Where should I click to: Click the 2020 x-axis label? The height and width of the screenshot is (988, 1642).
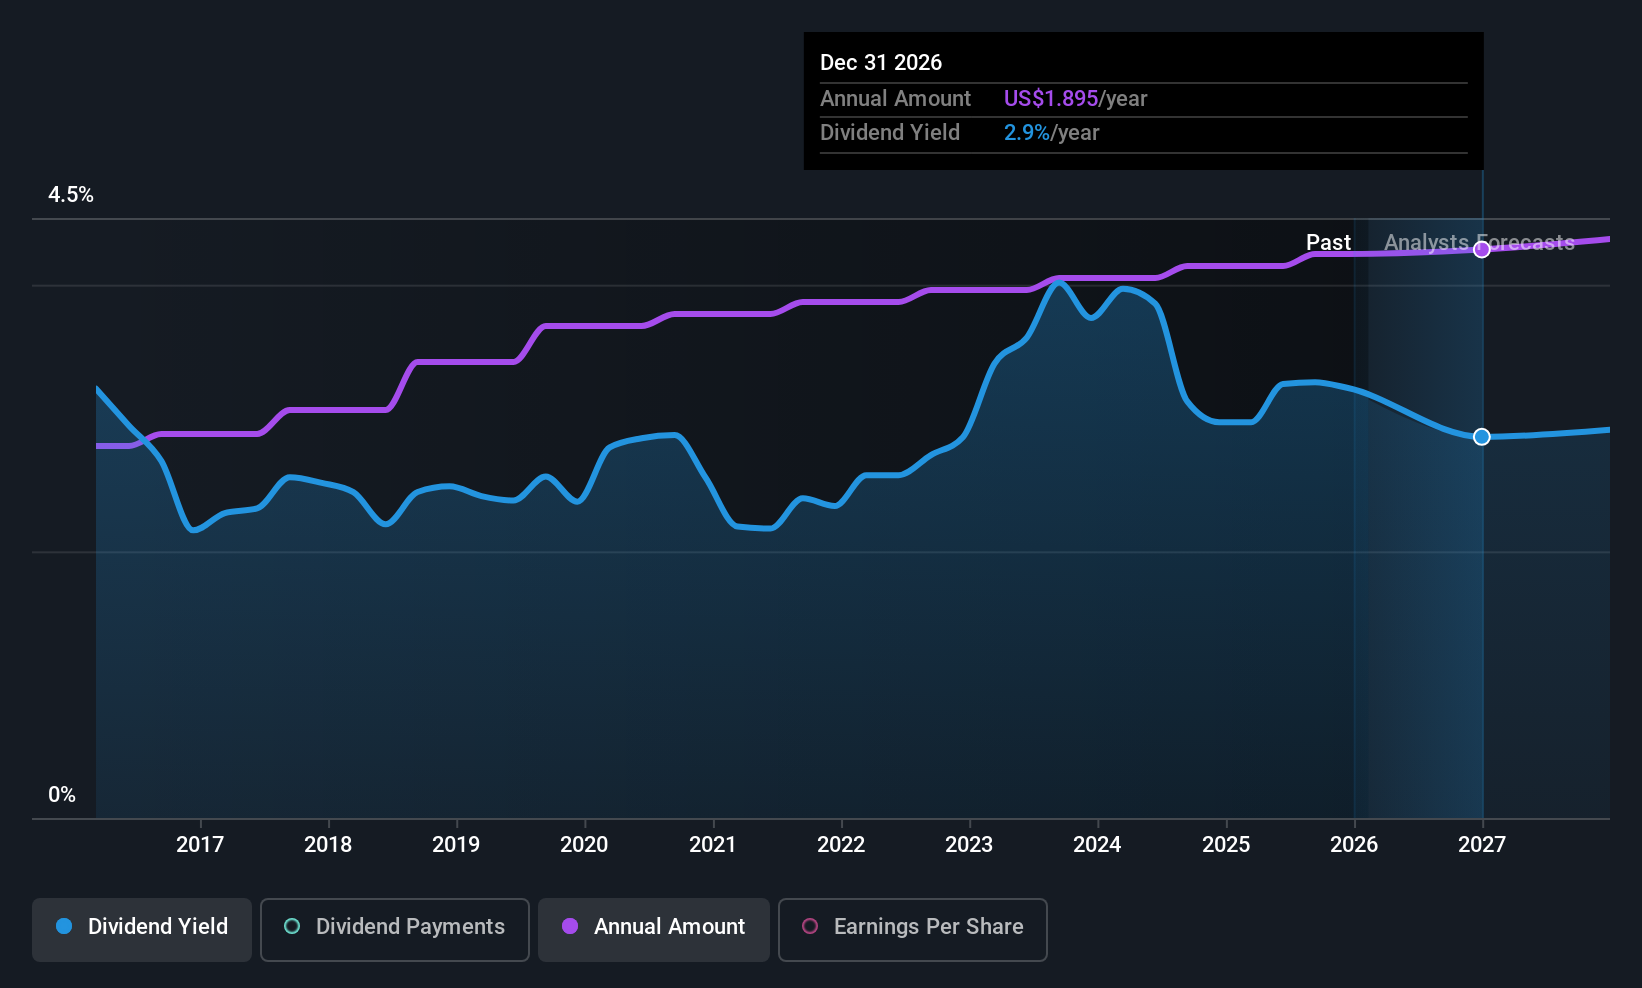pos(584,845)
